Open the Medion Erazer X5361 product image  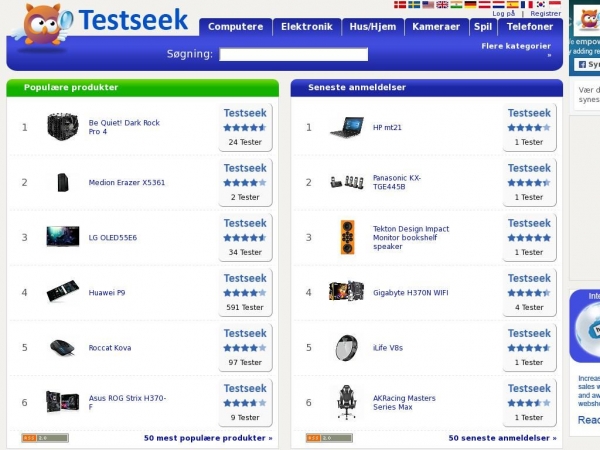coord(63,182)
